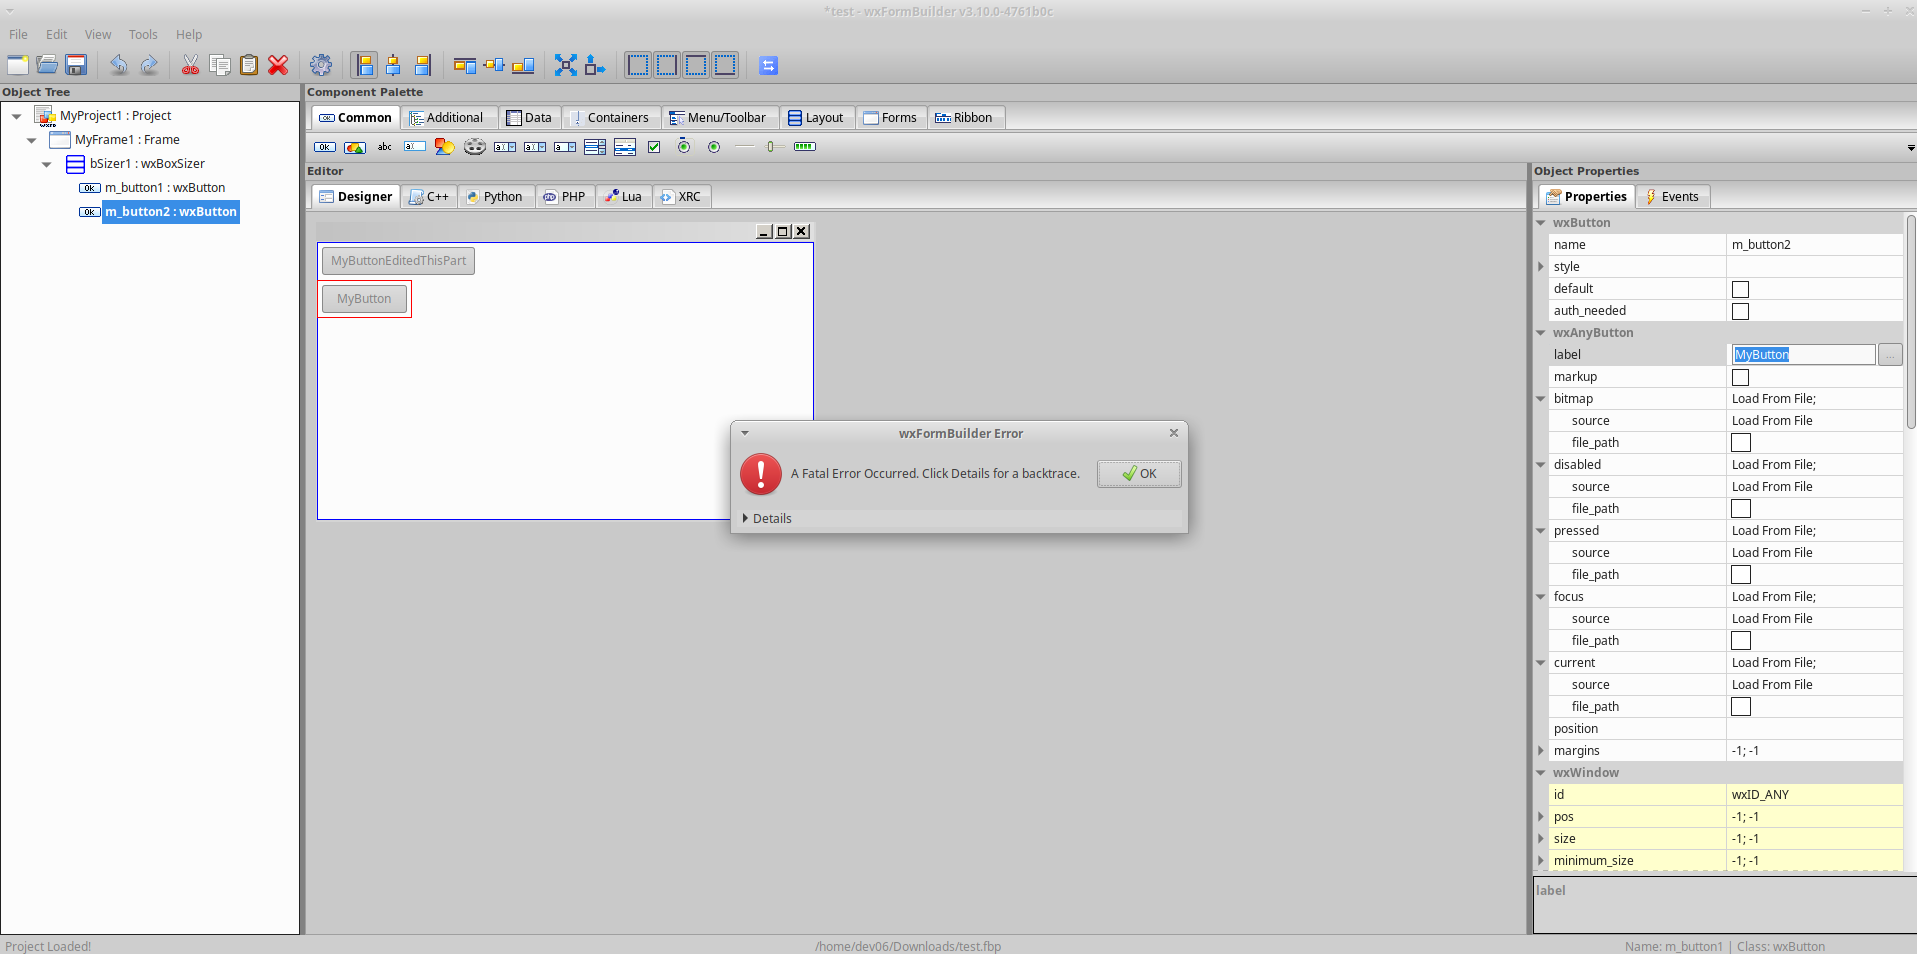1917x954 pixels.
Task: Expand the Details section in error dialog
Action: tap(769, 518)
